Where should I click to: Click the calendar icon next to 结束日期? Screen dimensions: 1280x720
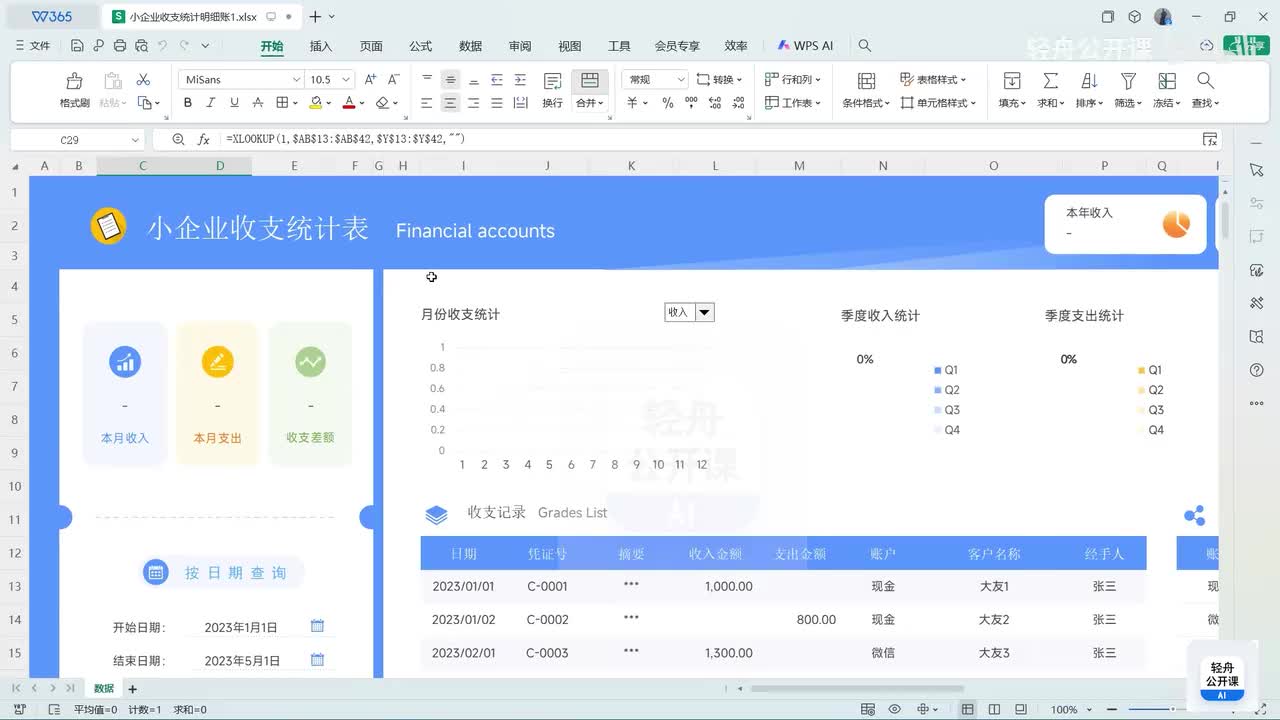point(317,660)
